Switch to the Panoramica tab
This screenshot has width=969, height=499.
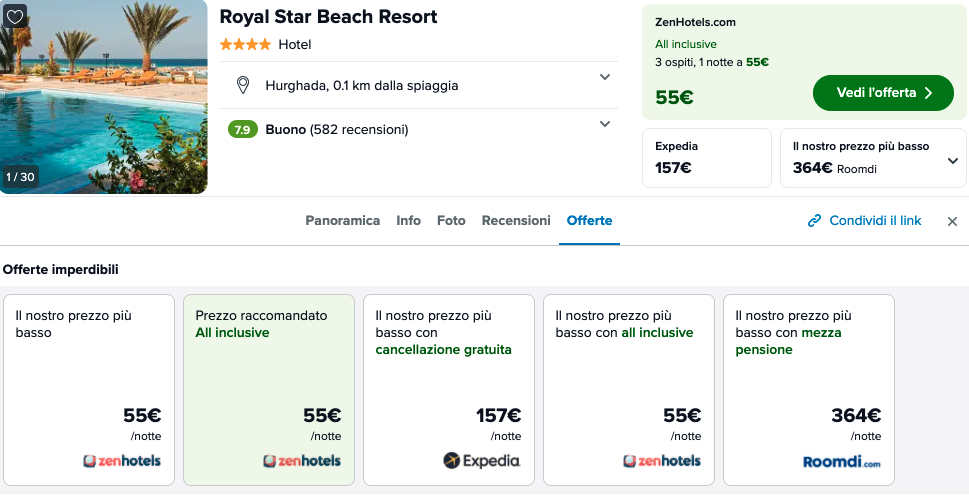coord(342,221)
